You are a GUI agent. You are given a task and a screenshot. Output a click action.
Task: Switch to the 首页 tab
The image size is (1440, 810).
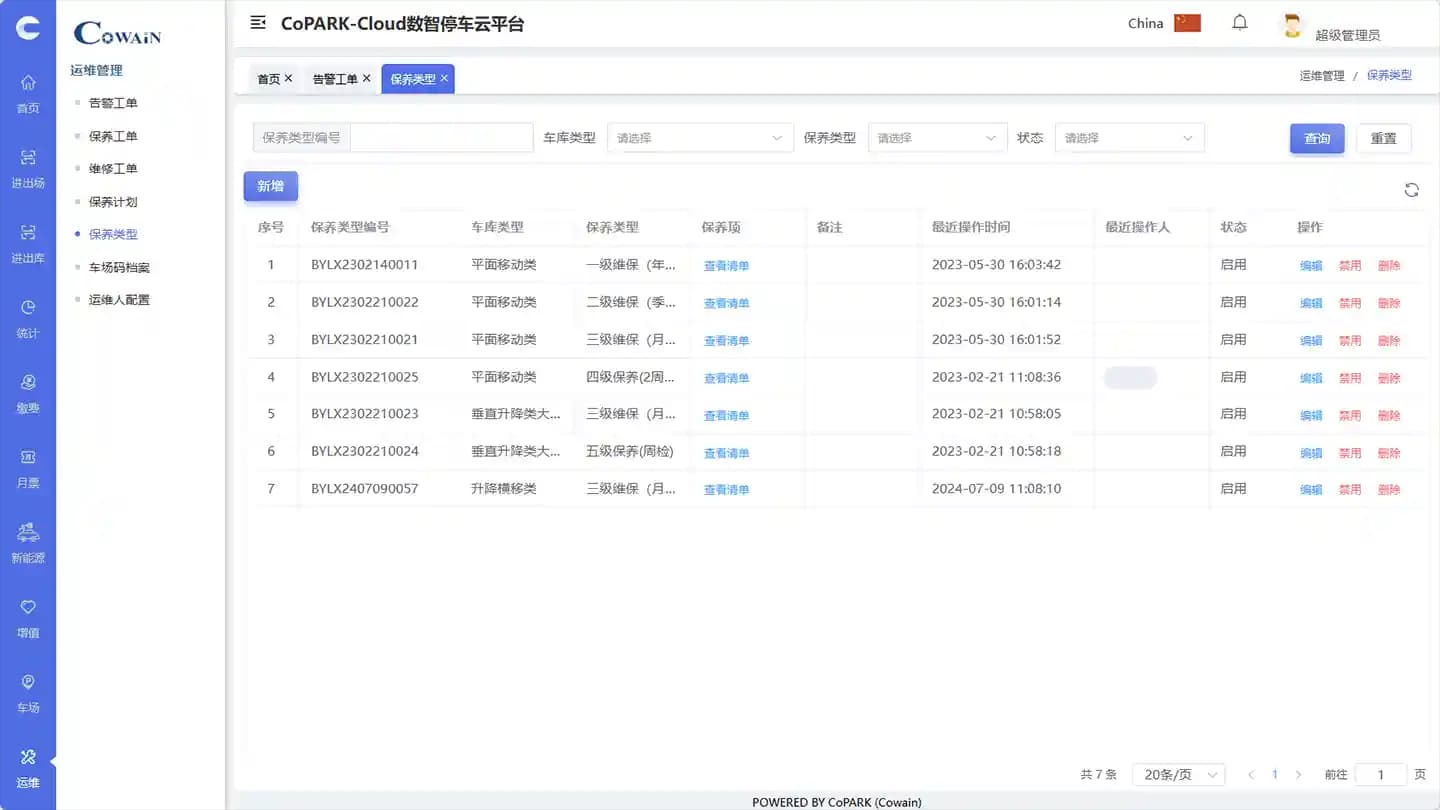point(268,79)
